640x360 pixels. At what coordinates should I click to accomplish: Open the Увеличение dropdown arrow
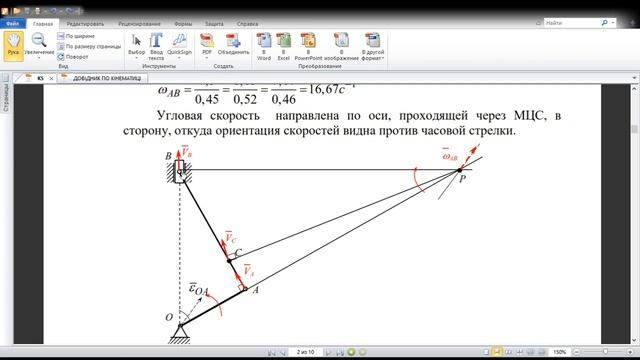click(x=39, y=58)
